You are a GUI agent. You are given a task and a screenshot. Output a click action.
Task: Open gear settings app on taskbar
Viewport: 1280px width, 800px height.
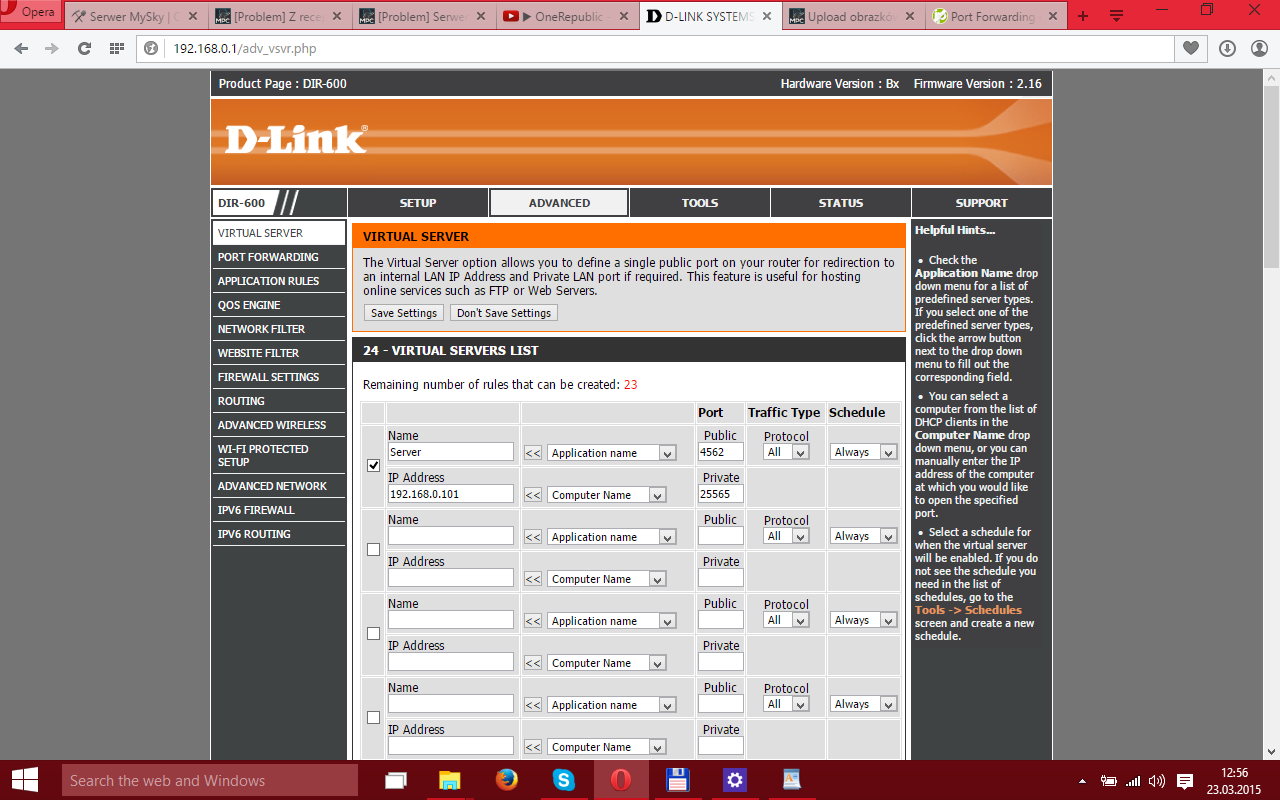[x=735, y=780]
